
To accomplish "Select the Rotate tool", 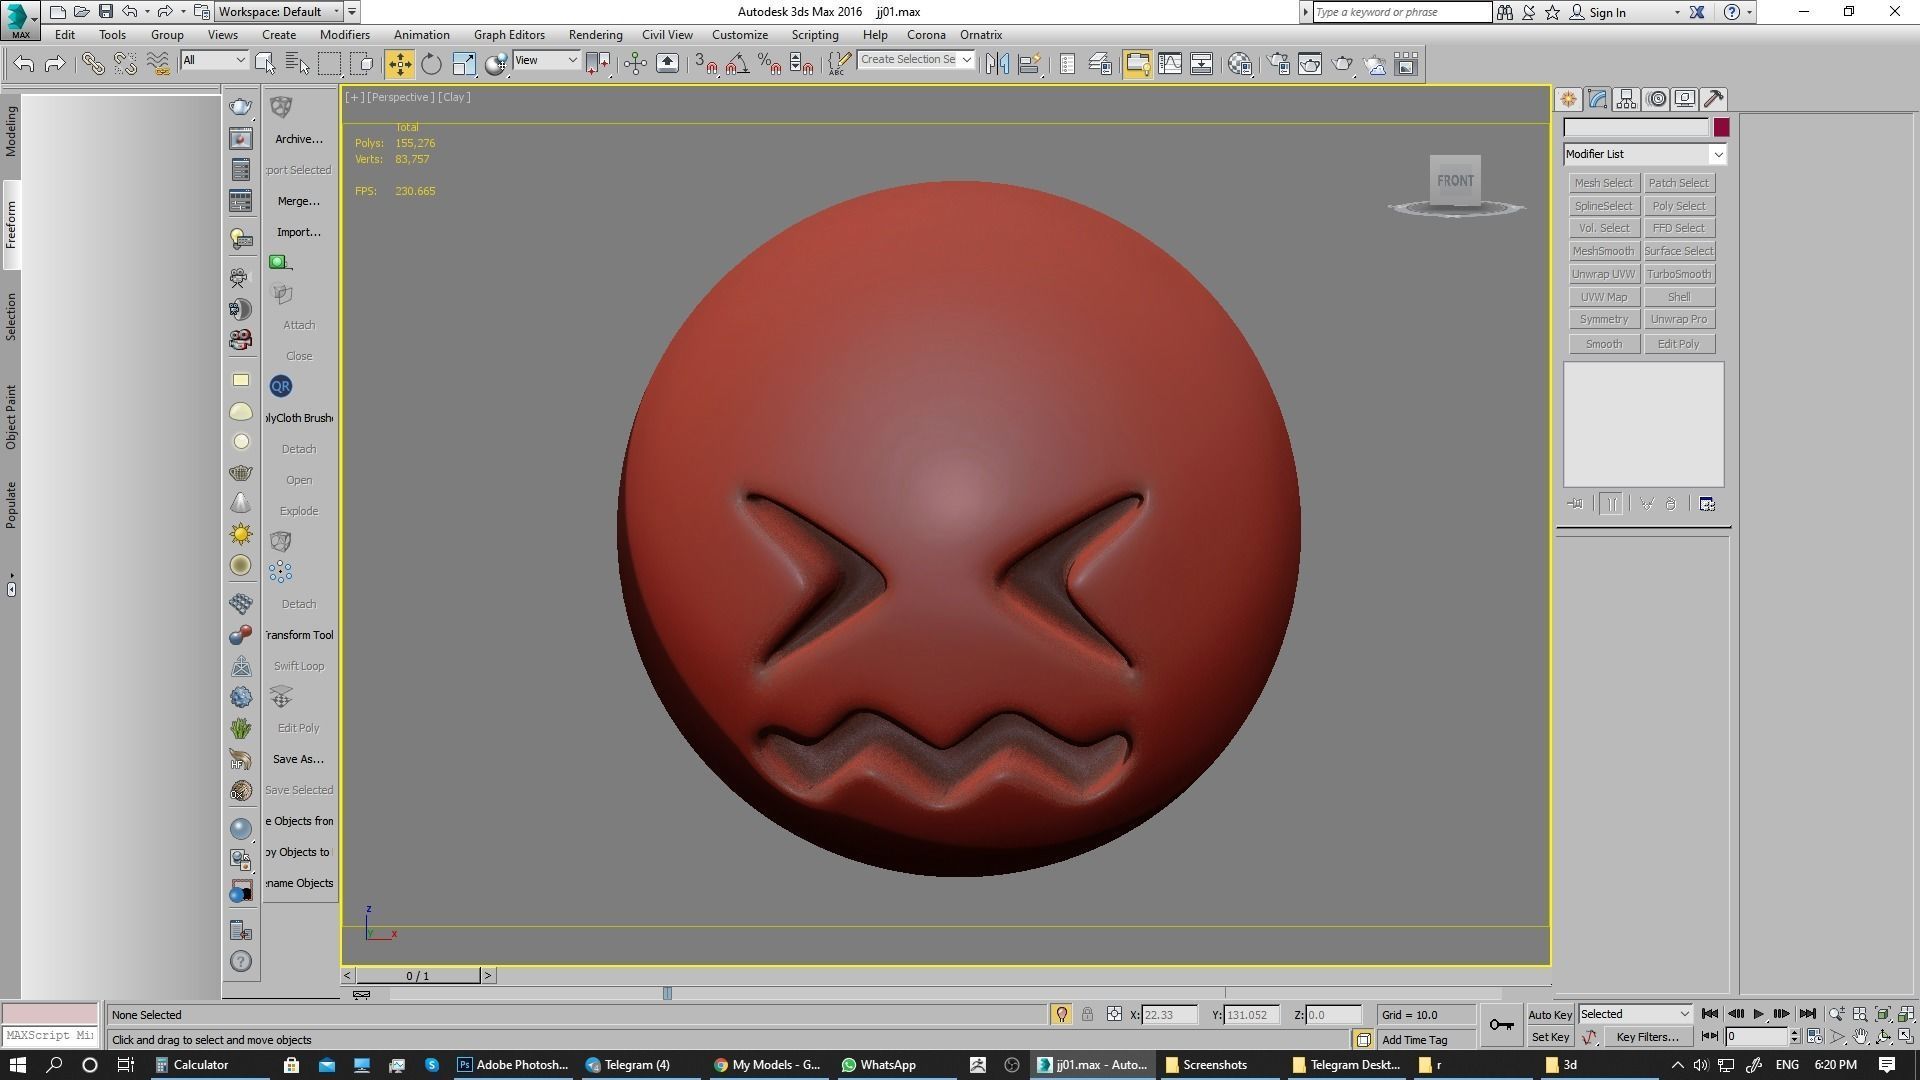I will coord(431,64).
